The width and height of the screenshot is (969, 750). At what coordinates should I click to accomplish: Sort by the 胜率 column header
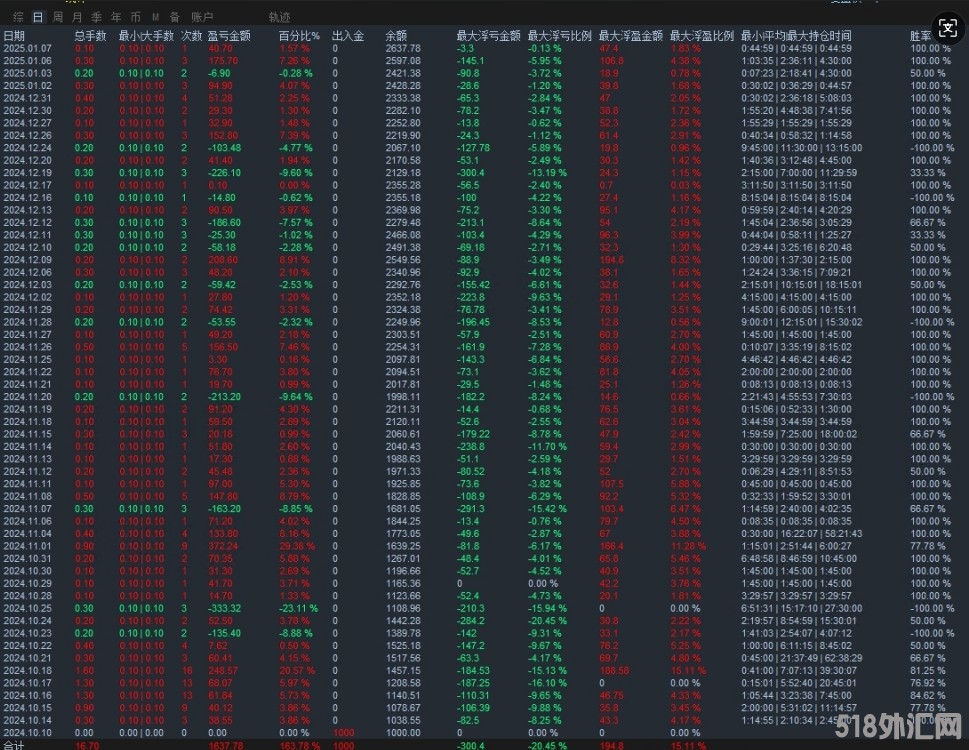coord(921,35)
